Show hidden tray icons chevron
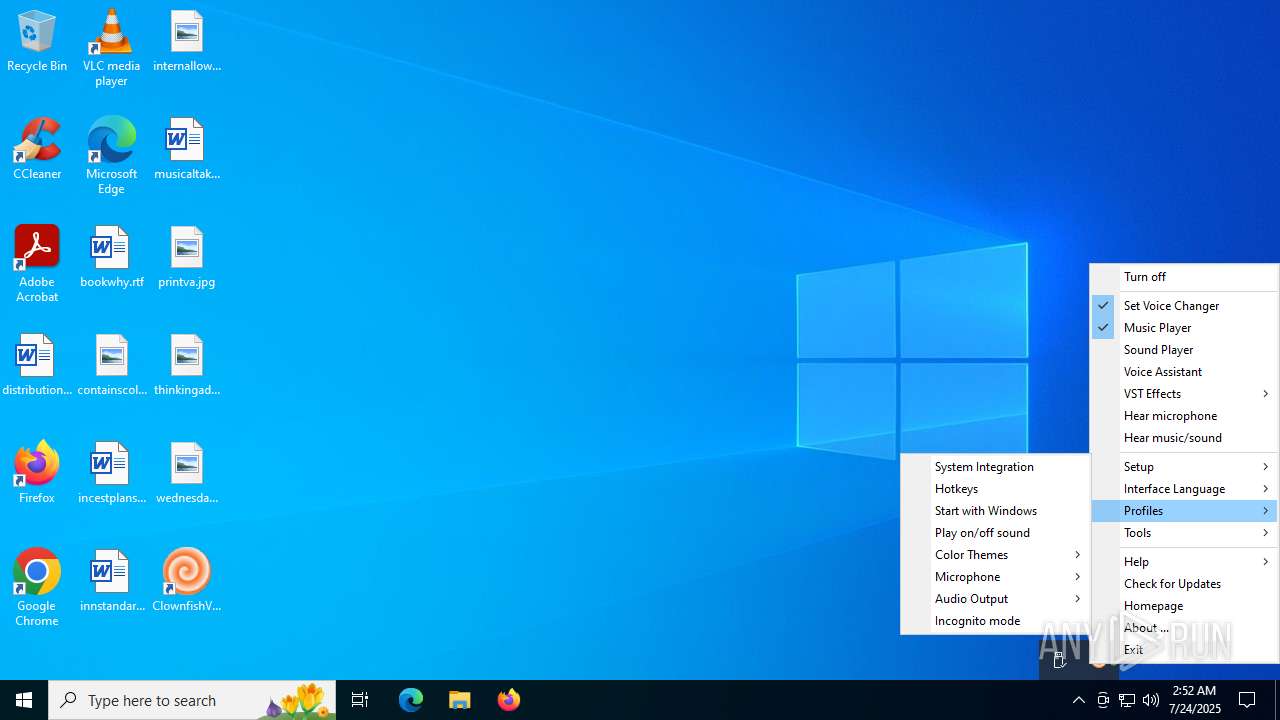This screenshot has width=1280, height=720. 1078,700
